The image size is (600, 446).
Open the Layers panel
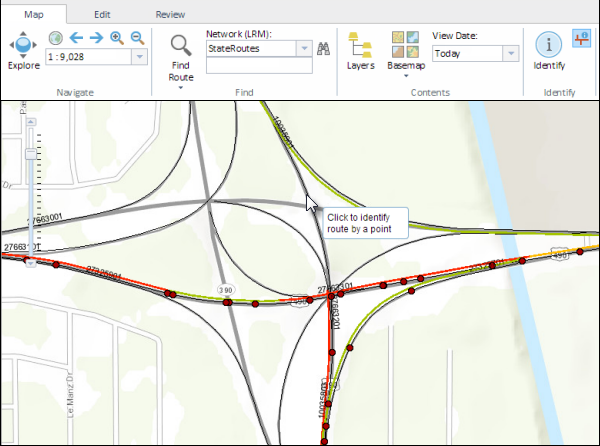pos(360,48)
